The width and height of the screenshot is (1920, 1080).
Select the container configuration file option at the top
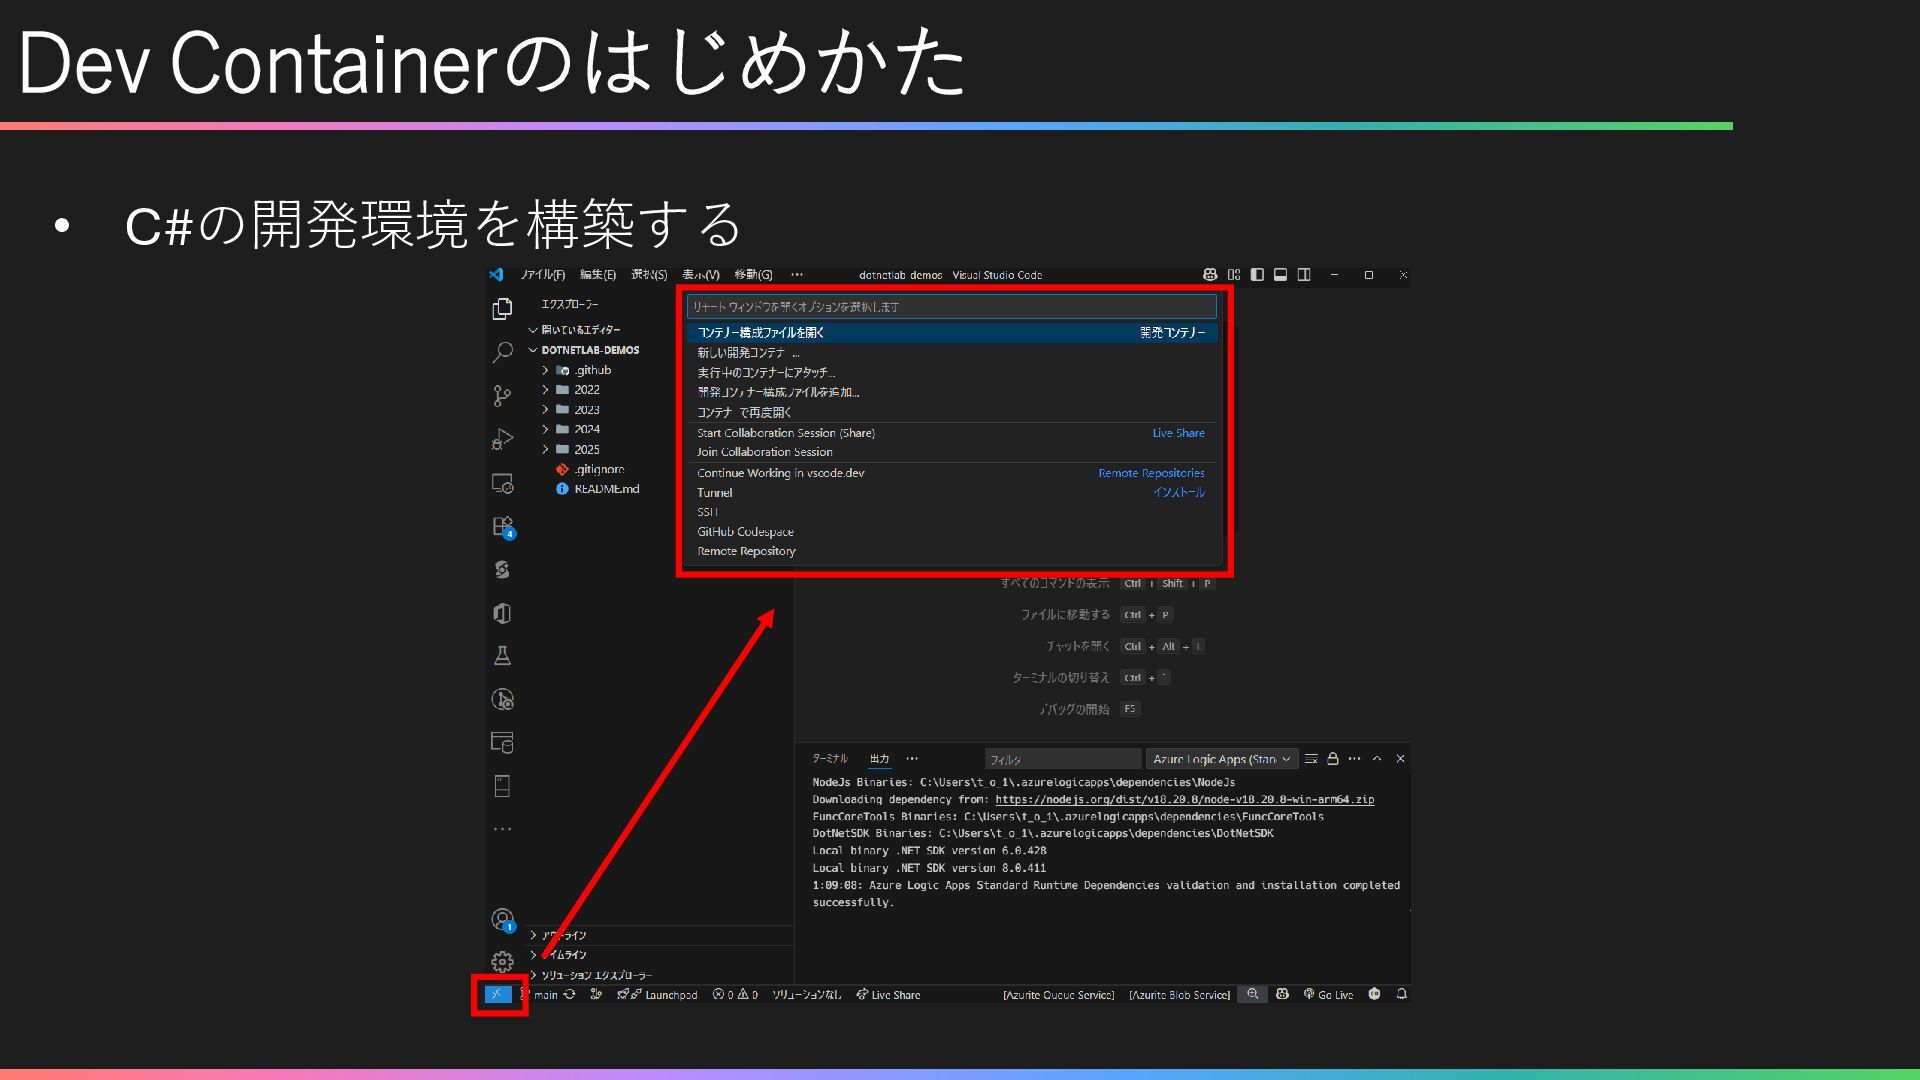952,332
